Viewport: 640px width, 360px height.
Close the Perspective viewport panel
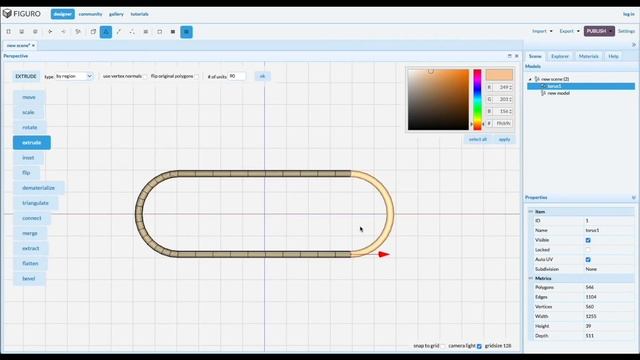point(516,56)
